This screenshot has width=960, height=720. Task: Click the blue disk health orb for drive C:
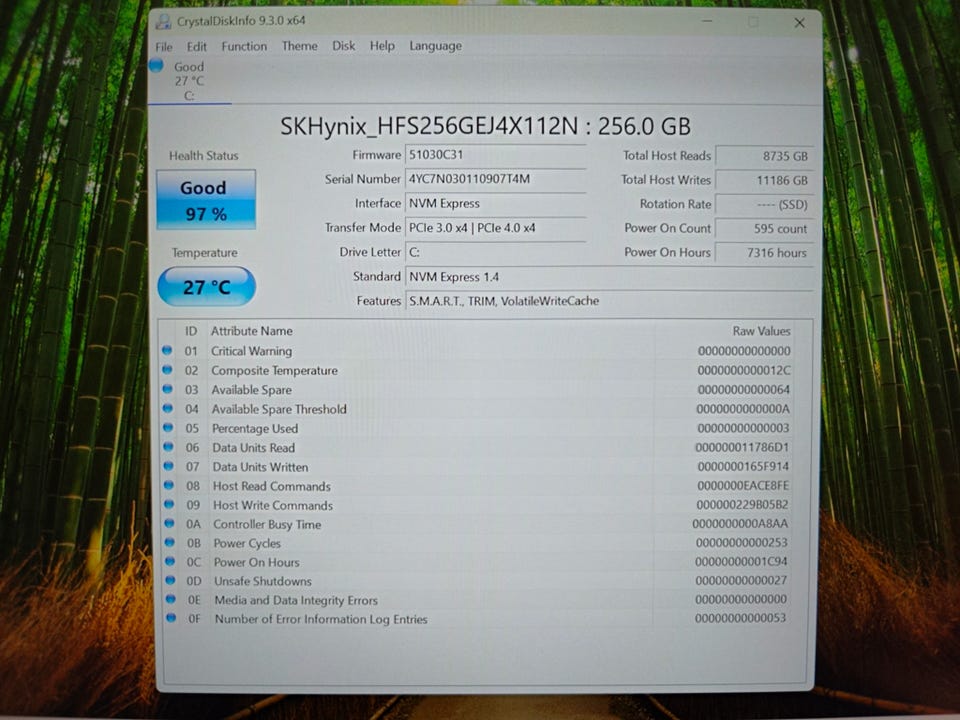point(156,66)
